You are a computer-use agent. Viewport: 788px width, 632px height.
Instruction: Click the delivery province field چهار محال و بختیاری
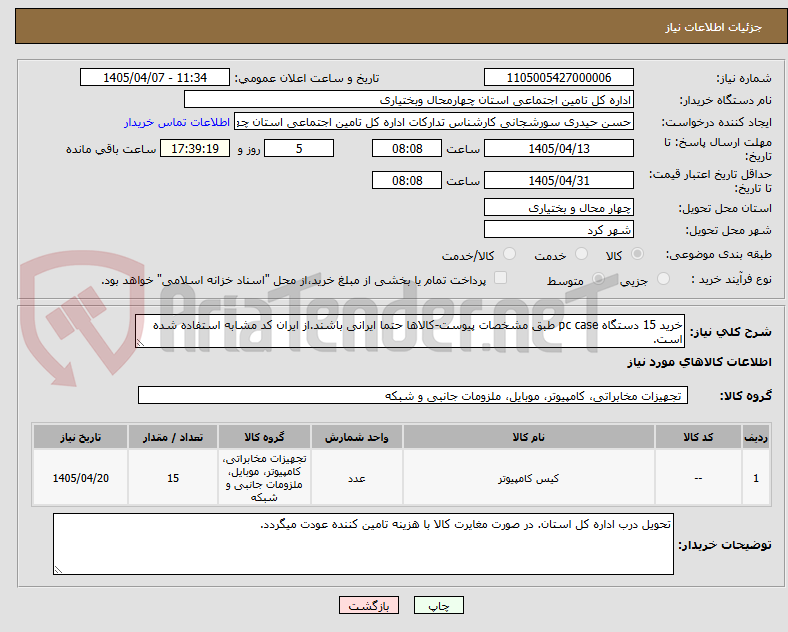coord(559,207)
